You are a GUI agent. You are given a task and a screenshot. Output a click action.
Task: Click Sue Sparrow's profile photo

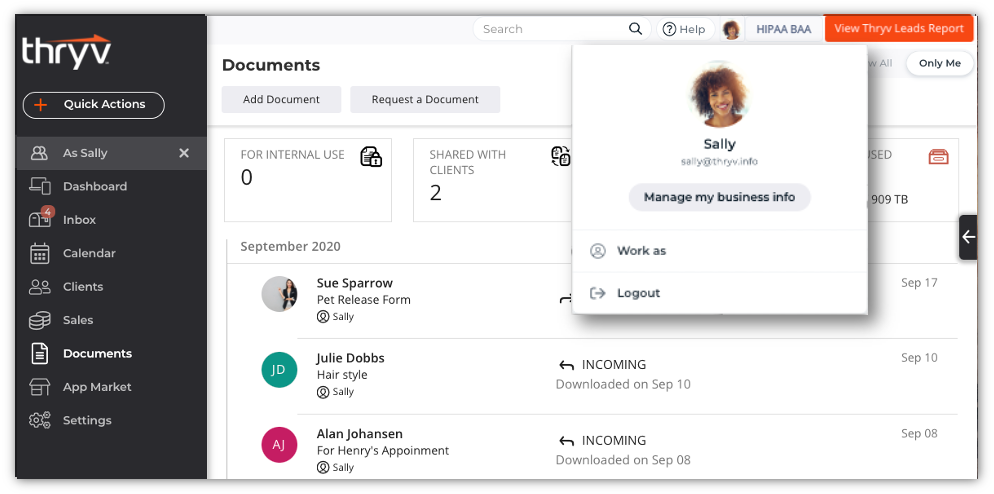pos(280,294)
